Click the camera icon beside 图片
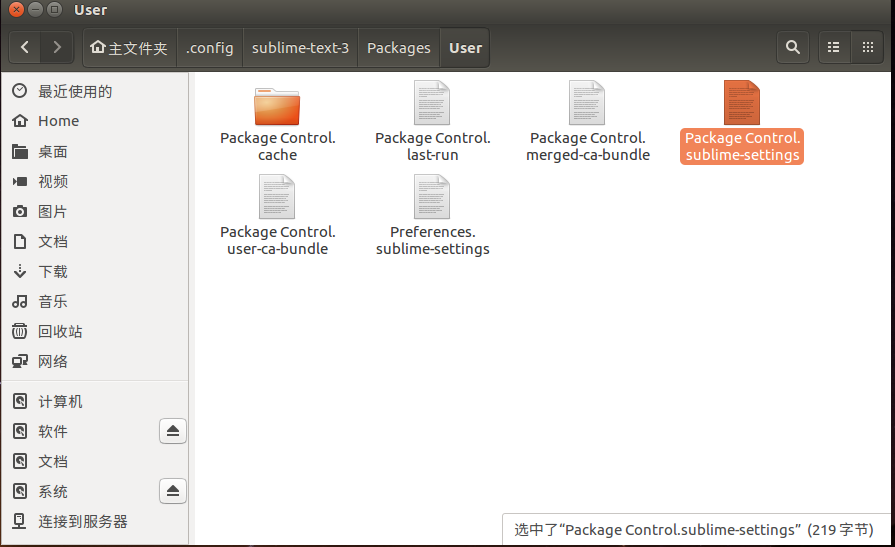 pyautogui.click(x=20, y=212)
